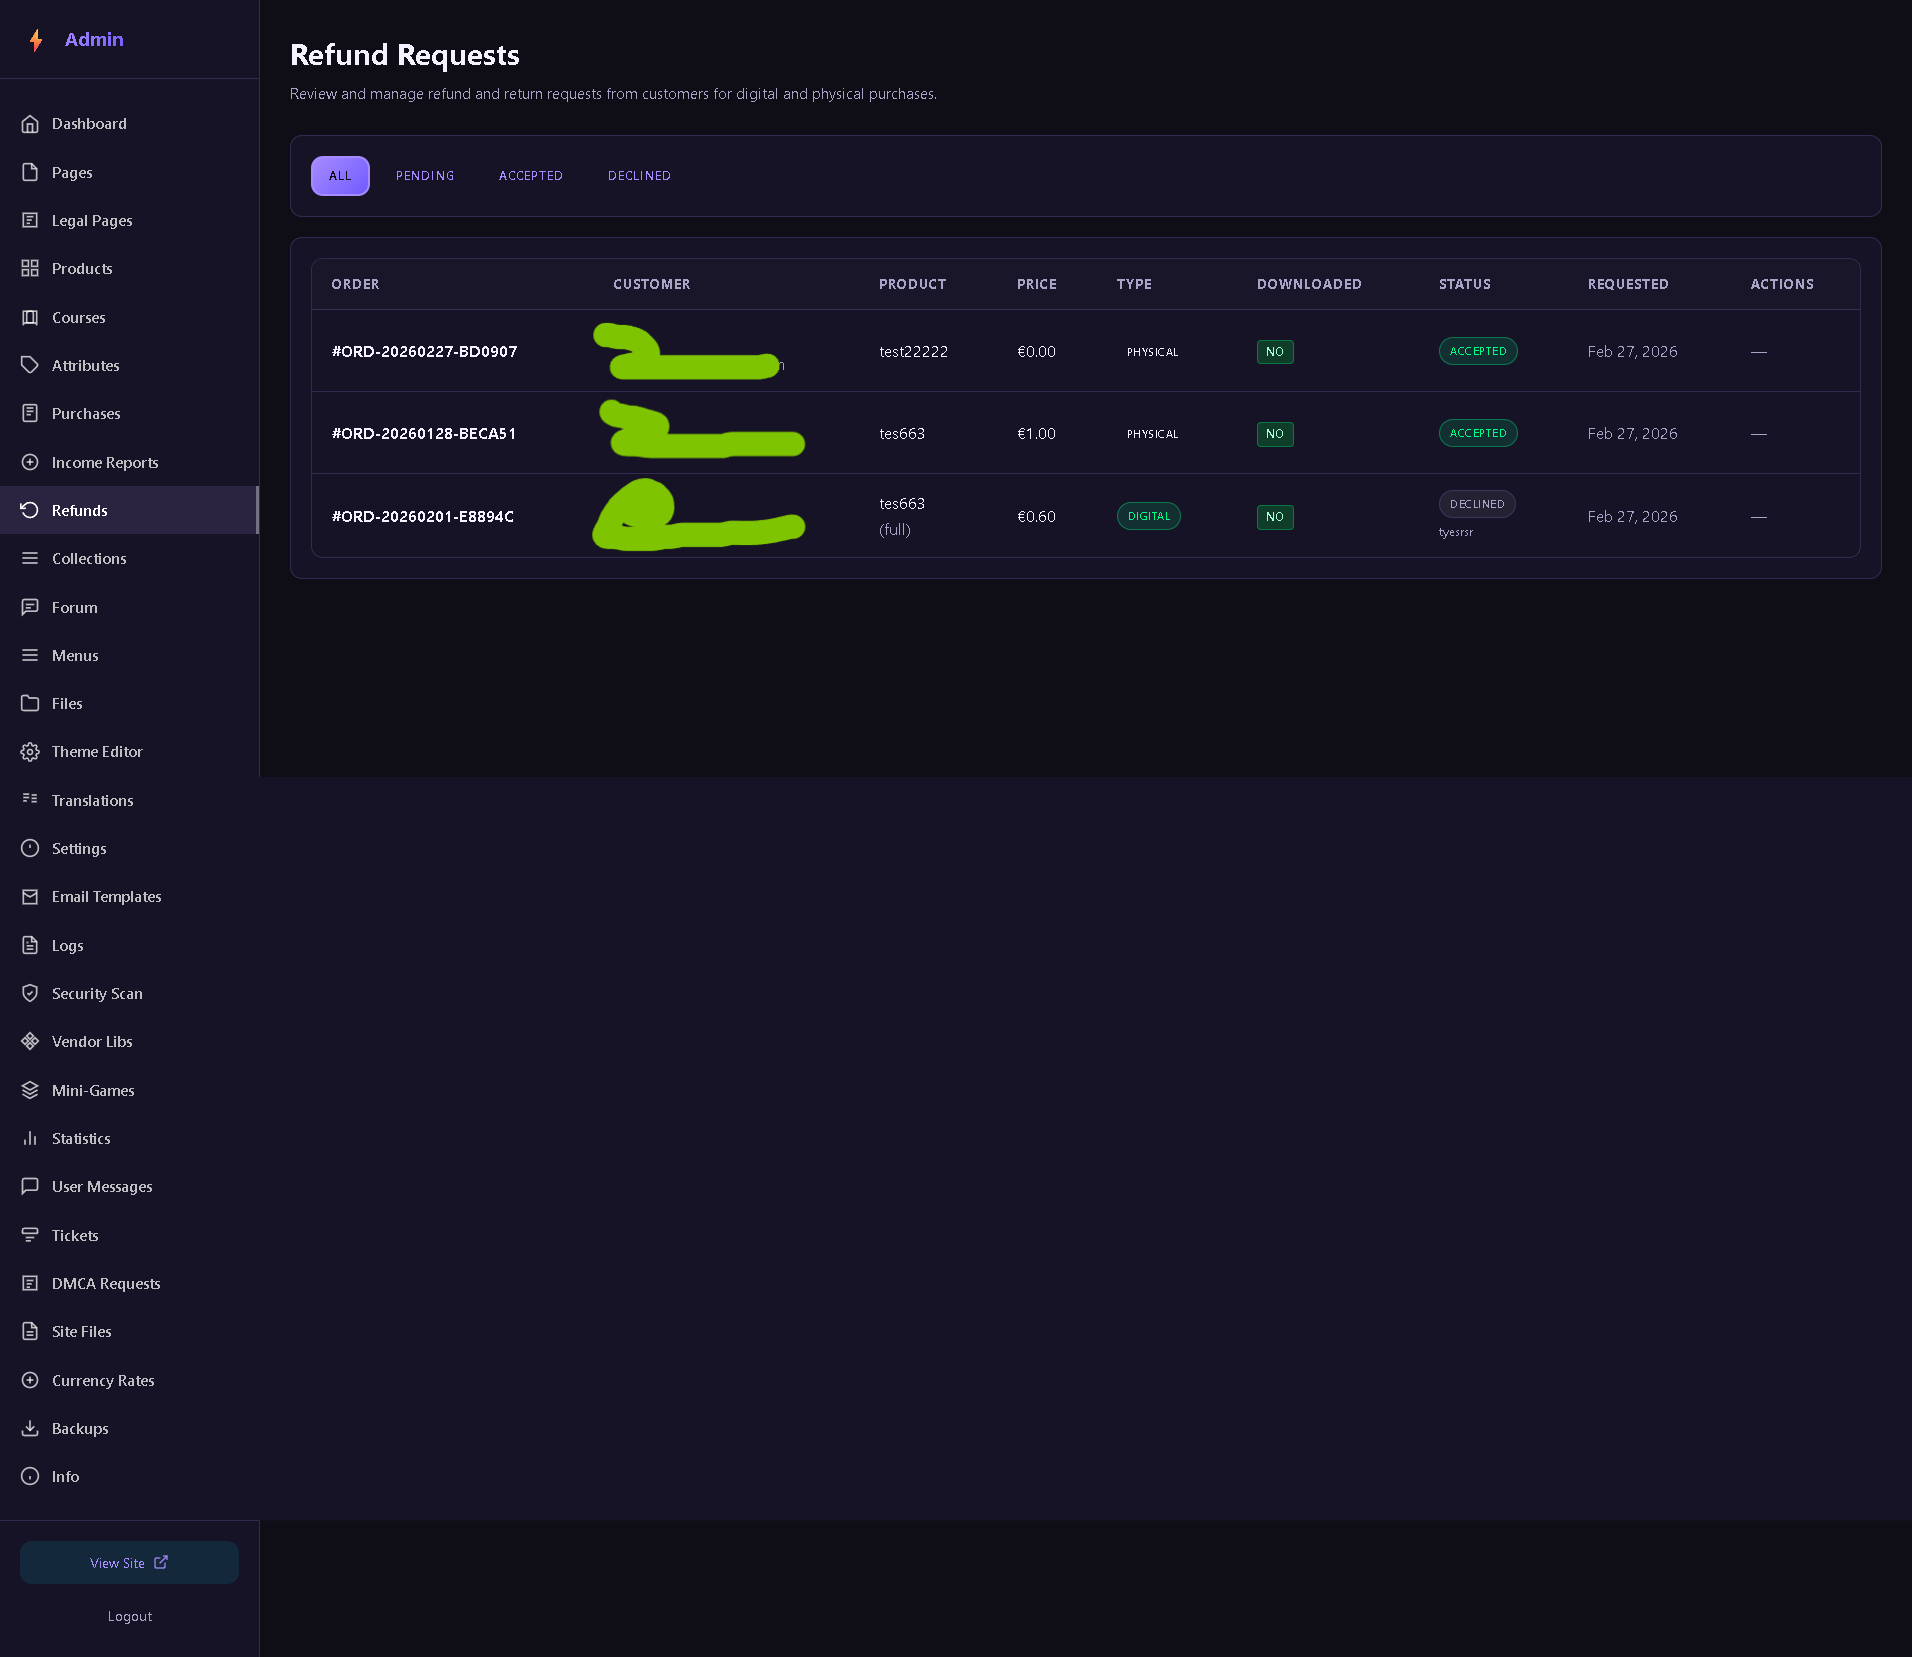Click the Logout link

pyautogui.click(x=130, y=1617)
